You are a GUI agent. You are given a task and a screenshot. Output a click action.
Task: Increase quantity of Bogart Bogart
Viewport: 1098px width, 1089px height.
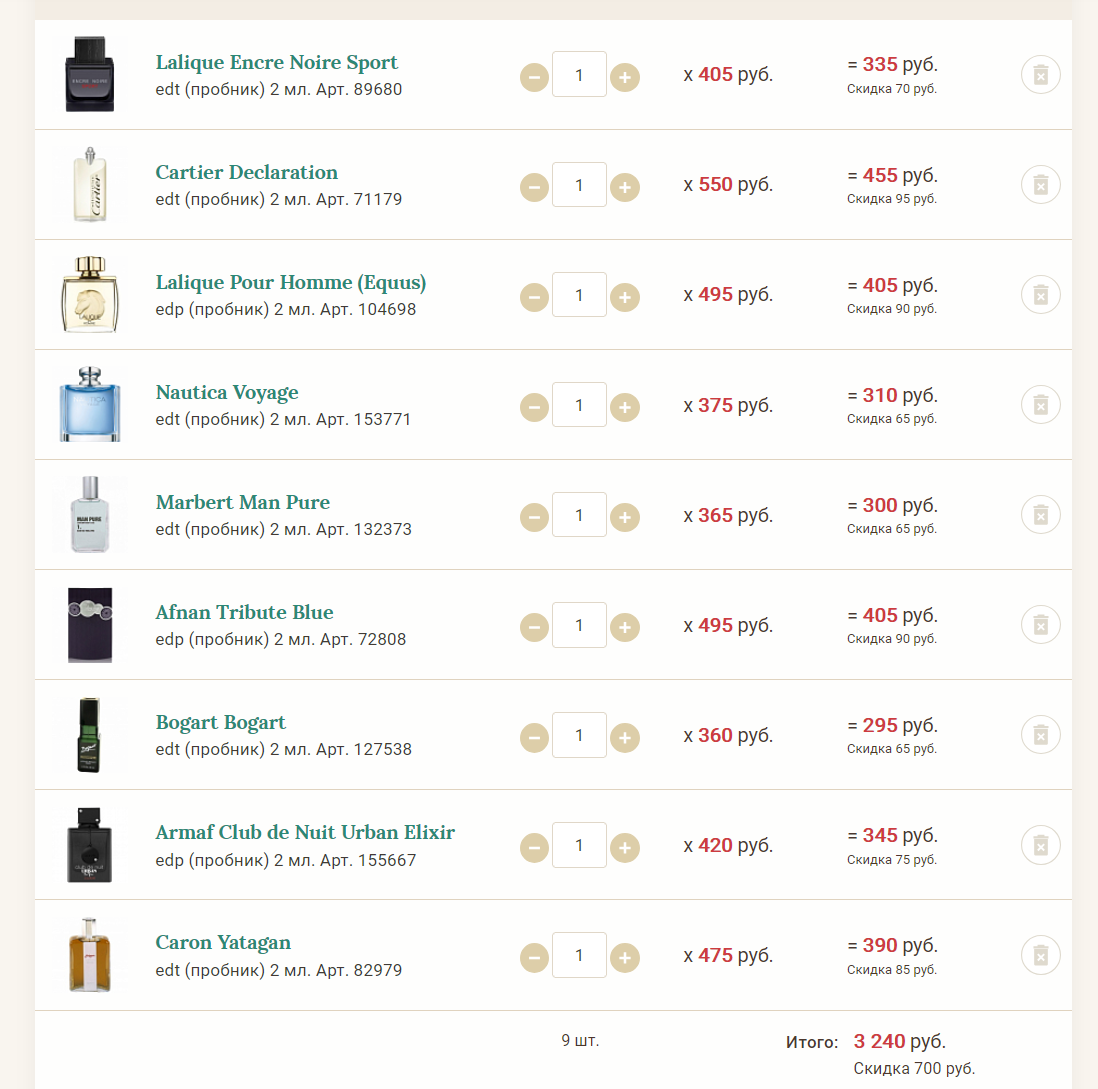625,737
